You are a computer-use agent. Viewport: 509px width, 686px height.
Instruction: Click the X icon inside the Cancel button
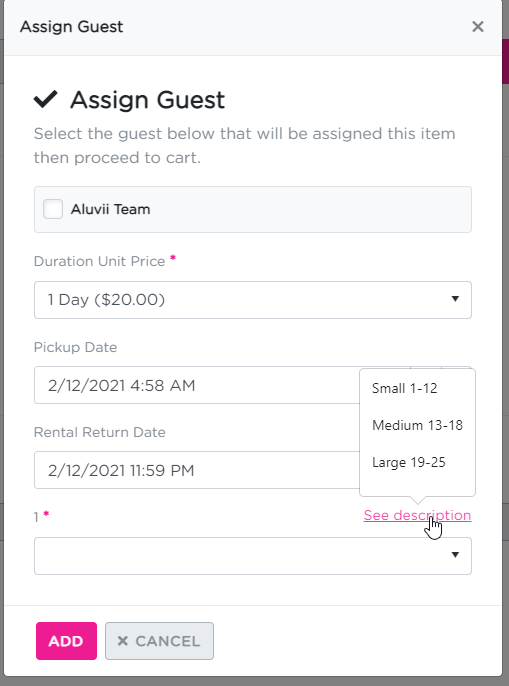click(x=123, y=641)
